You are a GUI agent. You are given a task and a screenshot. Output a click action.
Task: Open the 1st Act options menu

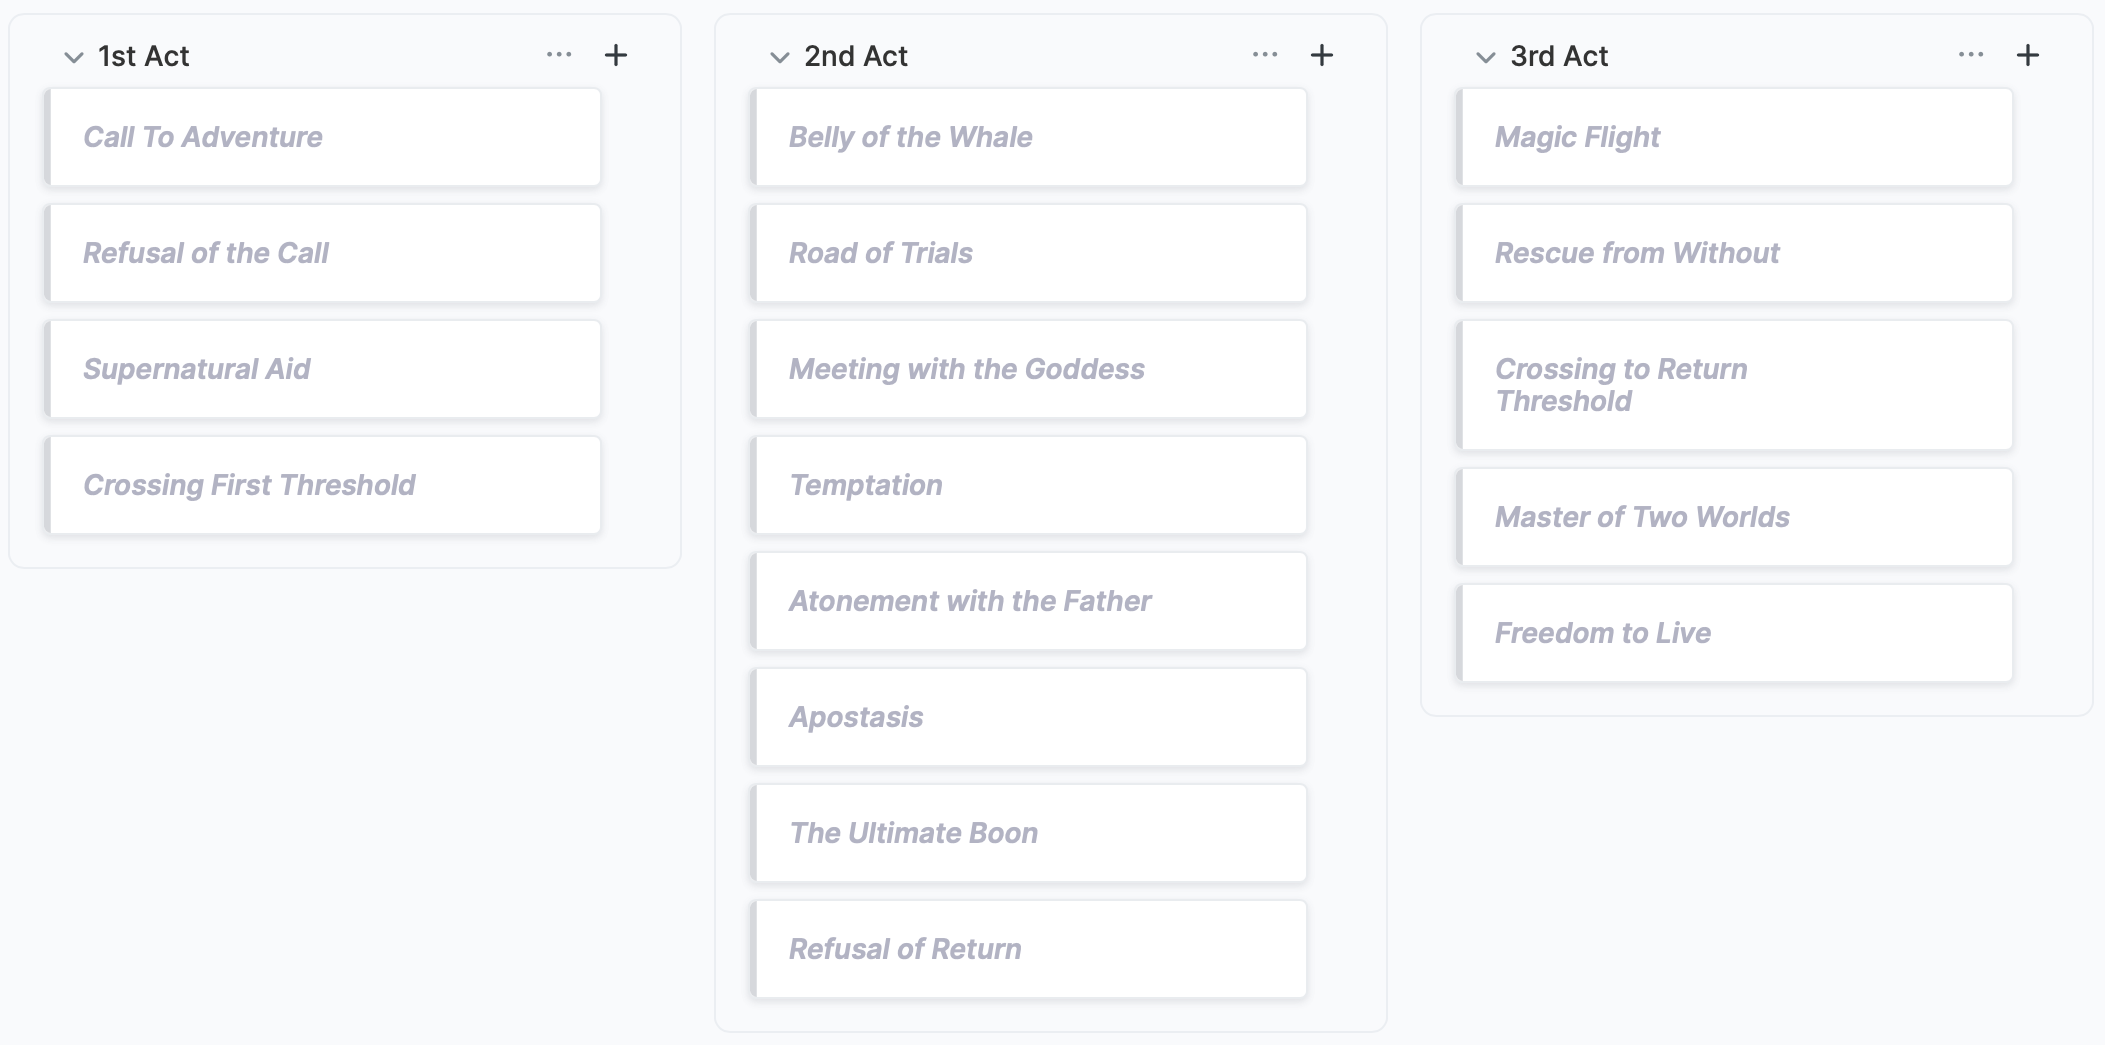point(559,55)
